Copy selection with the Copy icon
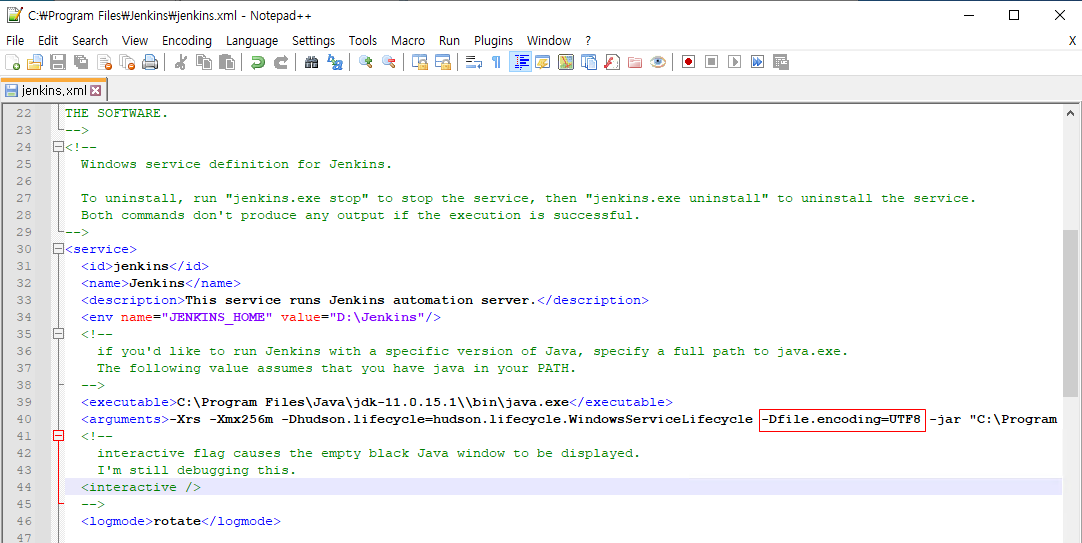The height and width of the screenshot is (543, 1082). click(204, 62)
